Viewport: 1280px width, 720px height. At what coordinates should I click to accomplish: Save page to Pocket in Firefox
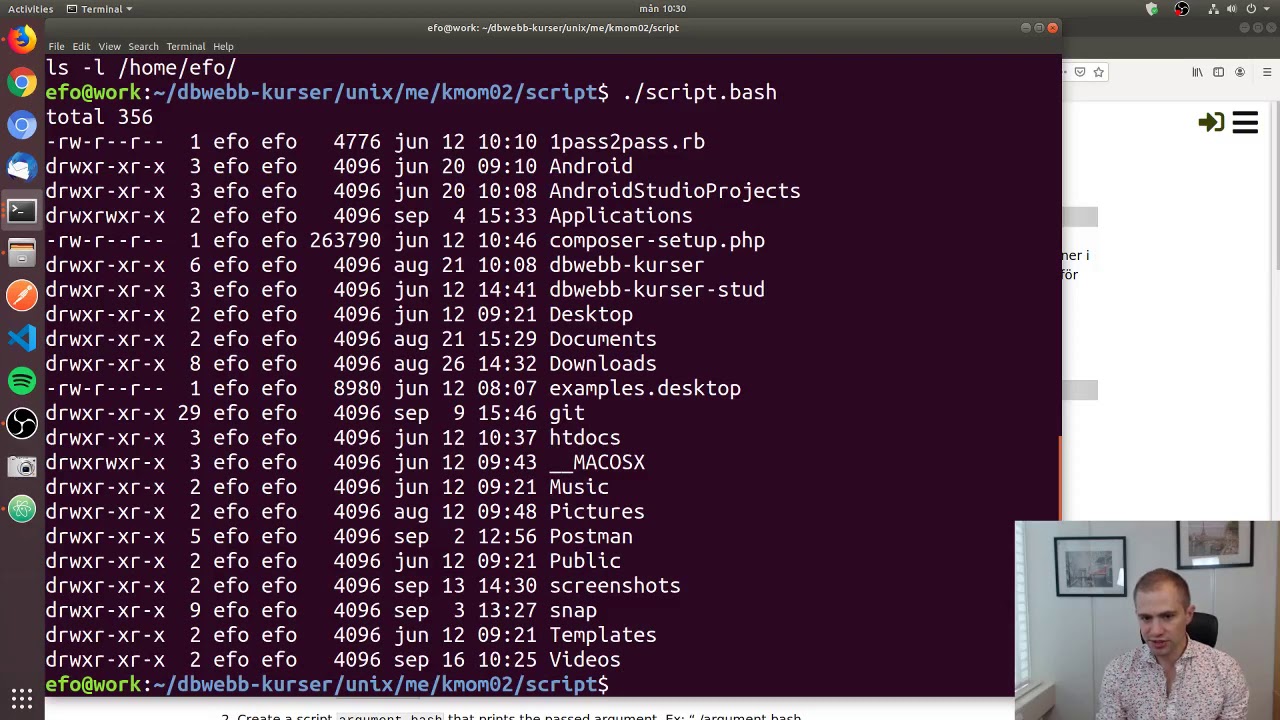pyautogui.click(x=1080, y=72)
